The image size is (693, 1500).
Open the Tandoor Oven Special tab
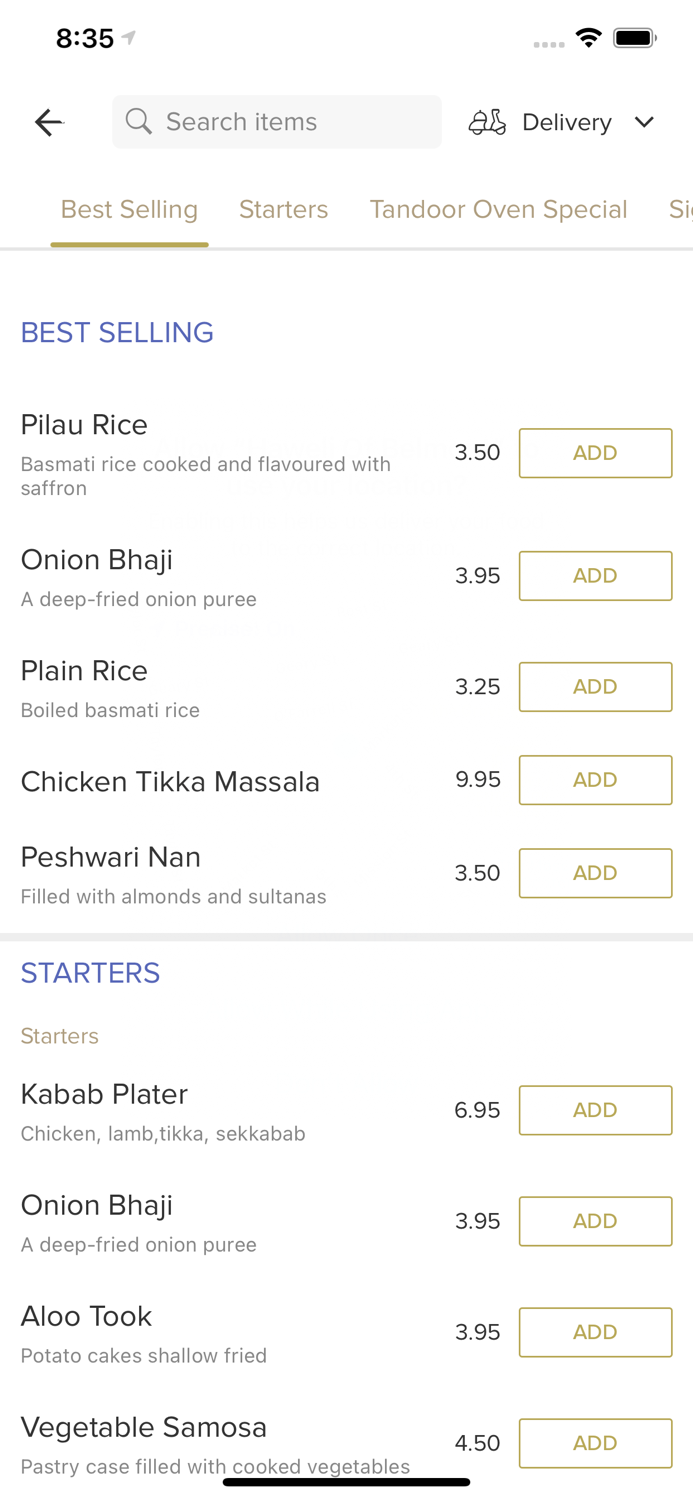tap(498, 209)
